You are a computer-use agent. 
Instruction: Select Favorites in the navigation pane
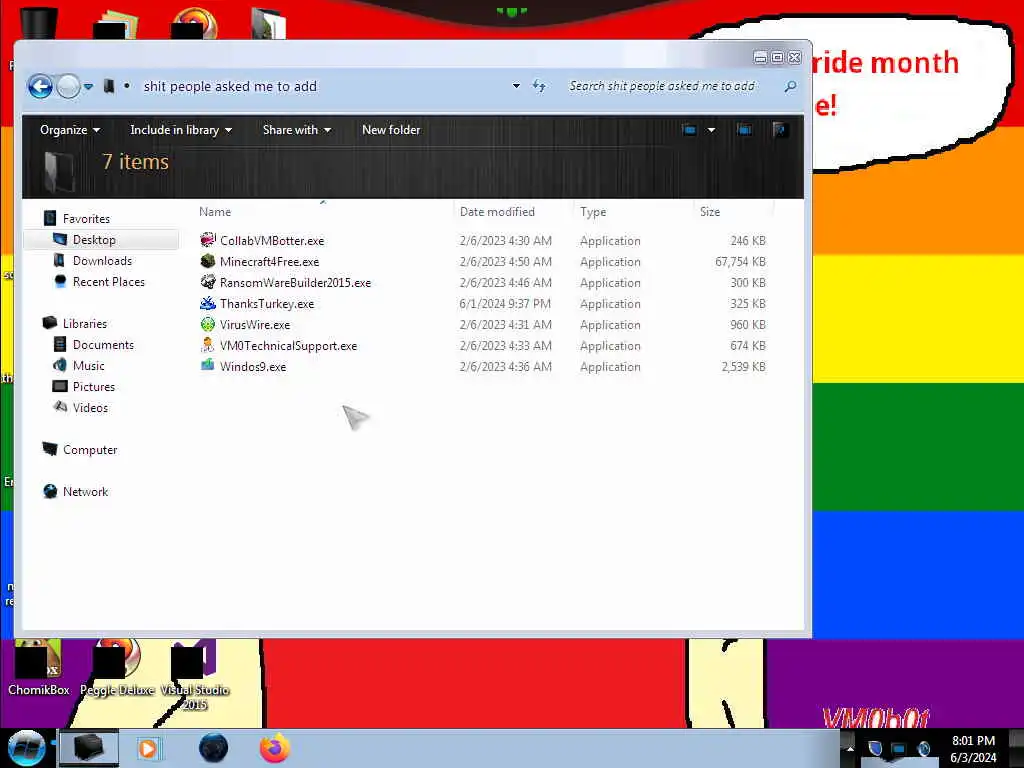(x=86, y=219)
